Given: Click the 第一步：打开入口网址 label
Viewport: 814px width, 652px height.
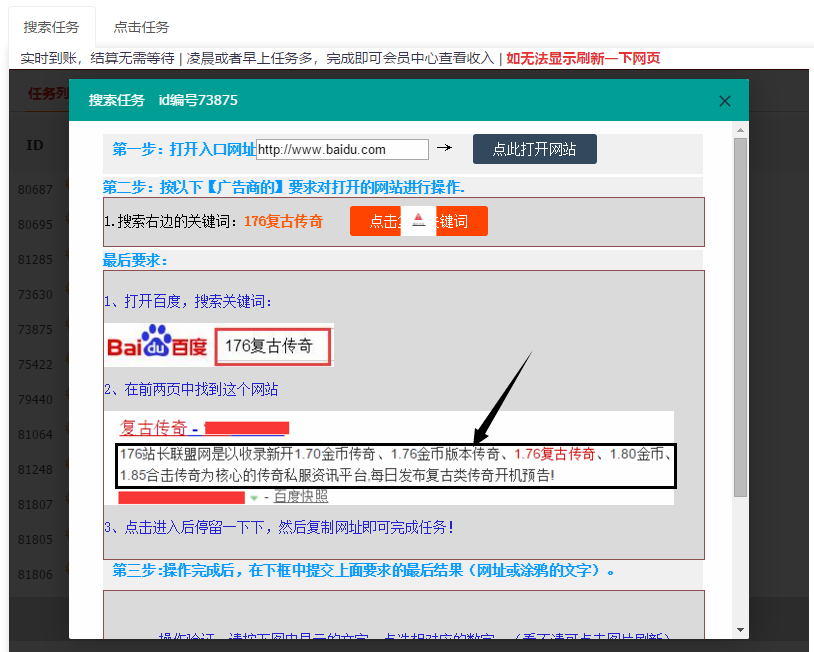Looking at the screenshot, I should tap(184, 150).
